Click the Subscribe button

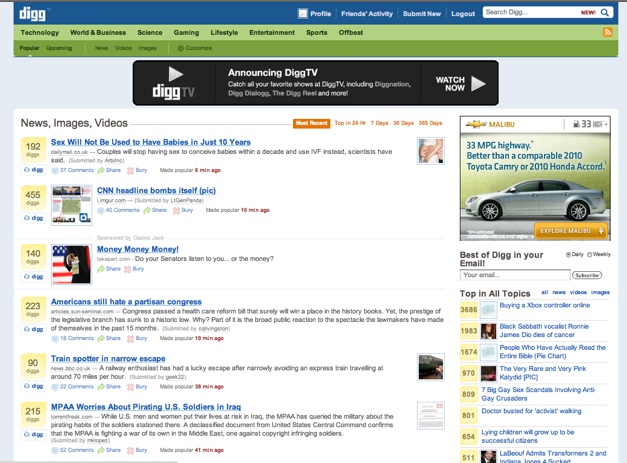pos(587,275)
